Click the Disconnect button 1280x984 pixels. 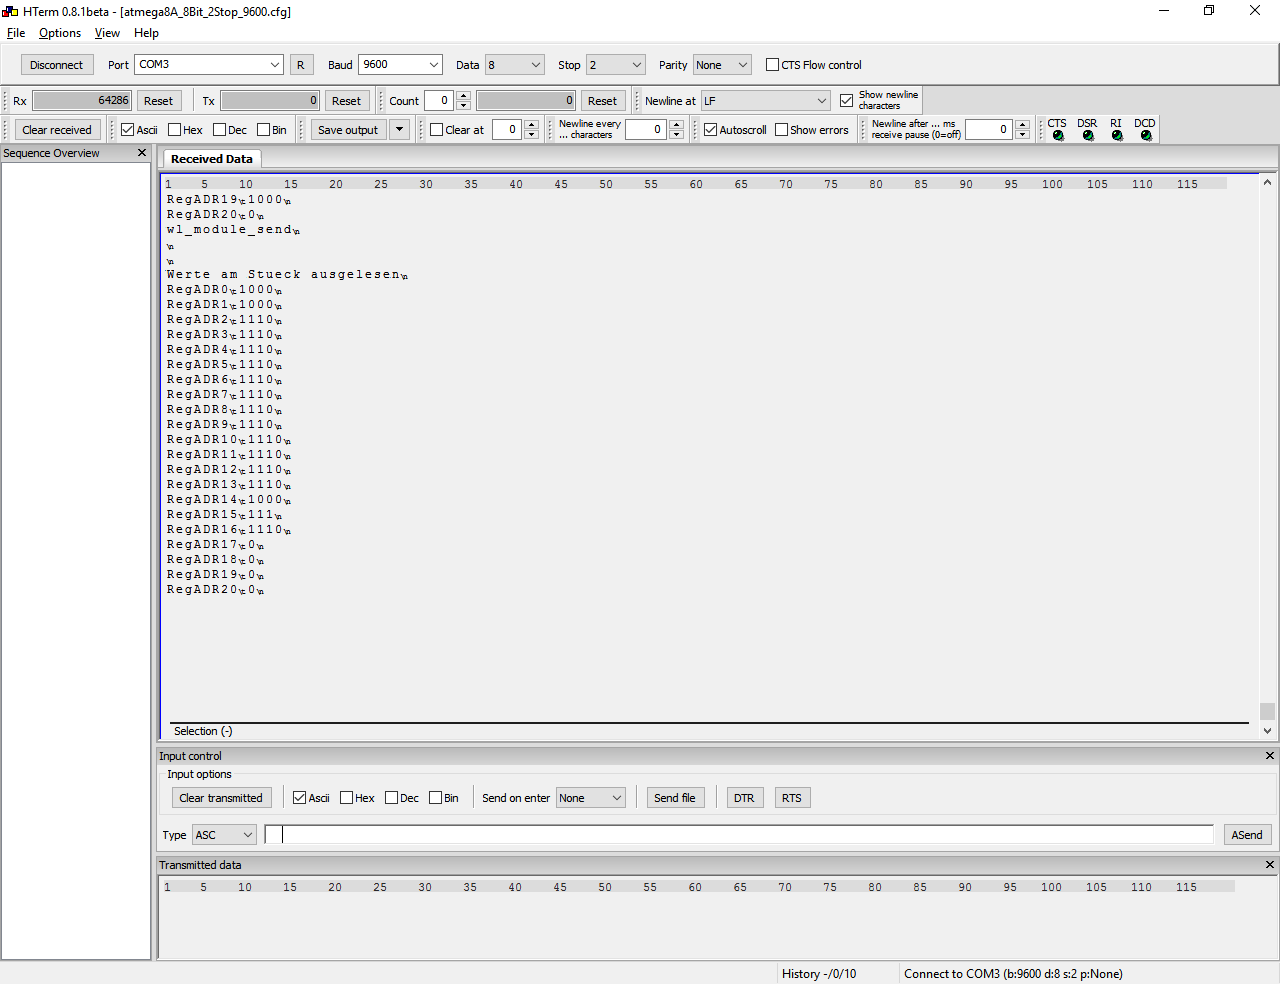(57, 65)
